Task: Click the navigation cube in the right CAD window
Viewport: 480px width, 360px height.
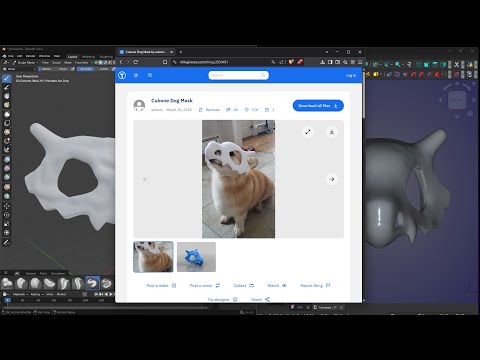Action: coord(457,100)
